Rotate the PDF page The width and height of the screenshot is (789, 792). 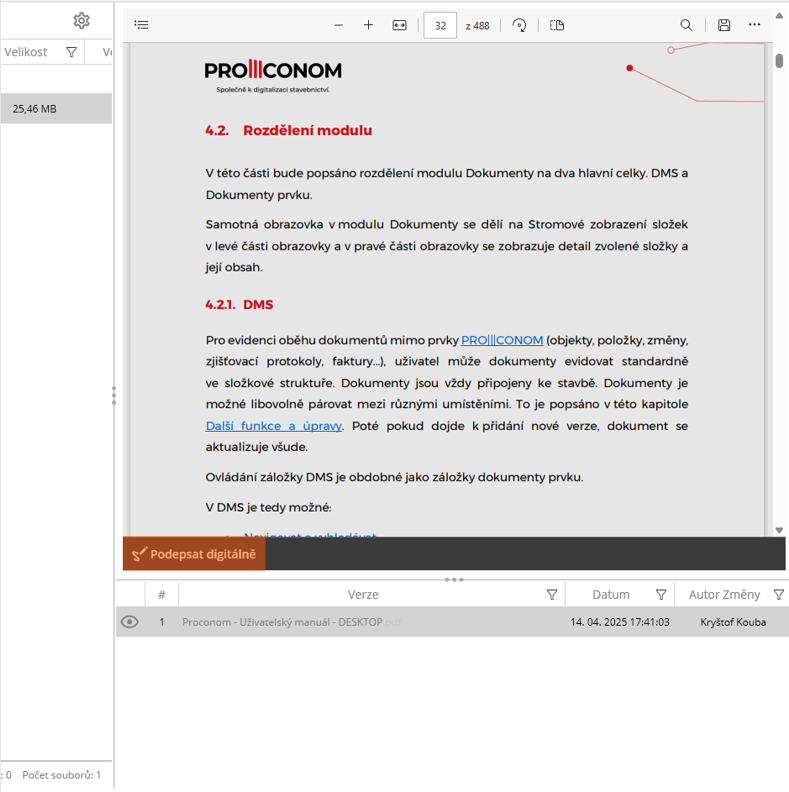coord(520,25)
